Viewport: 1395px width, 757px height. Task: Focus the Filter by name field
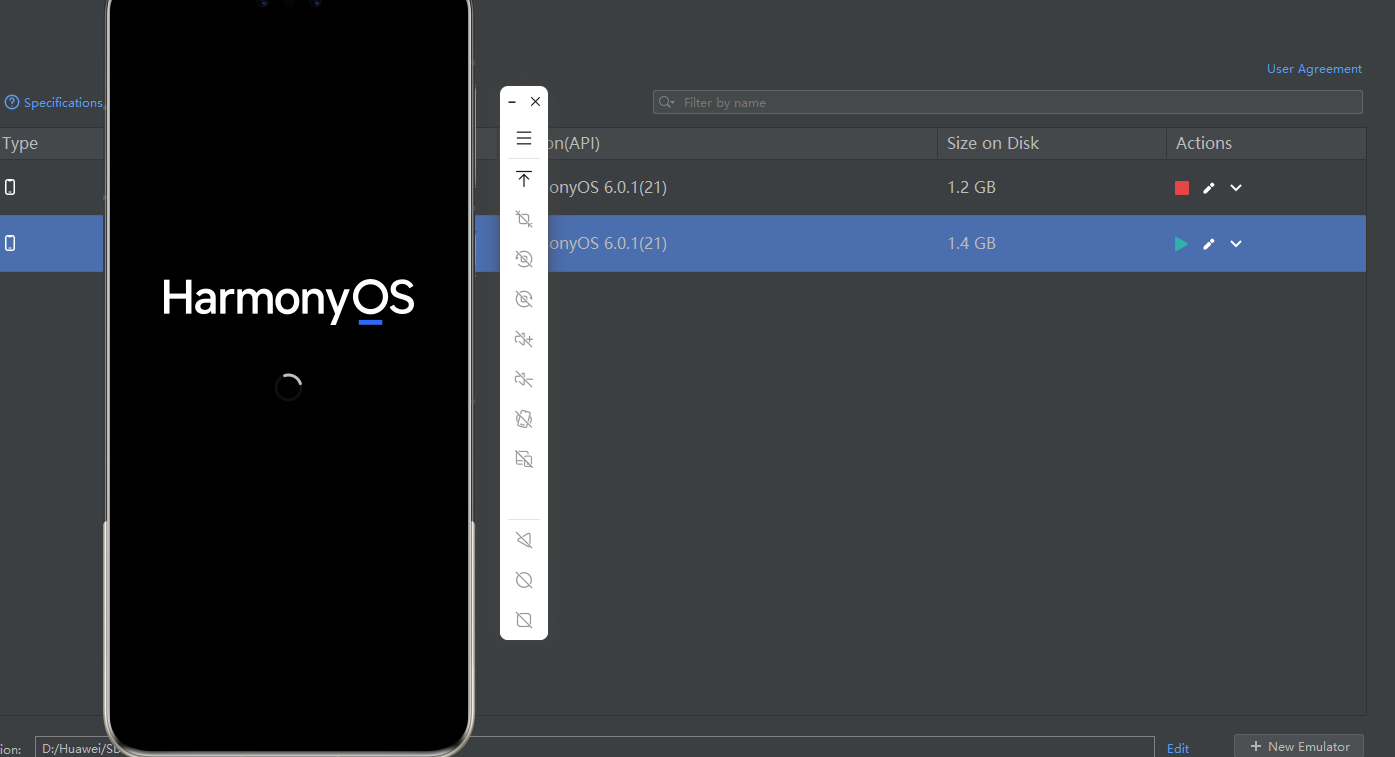(1007, 102)
